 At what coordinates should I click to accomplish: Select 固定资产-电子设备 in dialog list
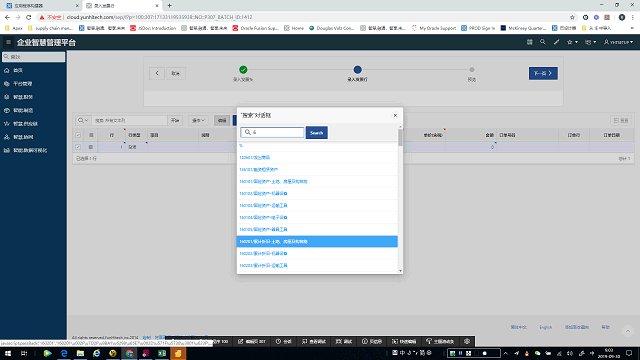[317, 218]
